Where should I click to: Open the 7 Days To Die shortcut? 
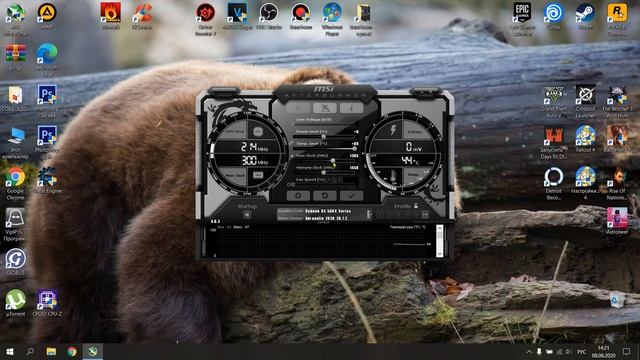554,136
